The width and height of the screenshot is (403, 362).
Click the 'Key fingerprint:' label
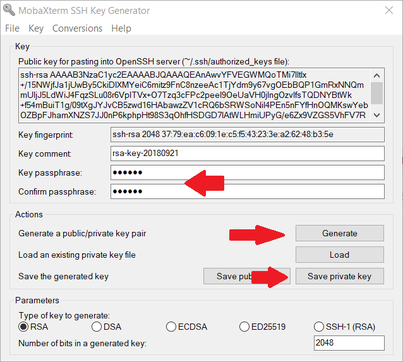click(46, 135)
